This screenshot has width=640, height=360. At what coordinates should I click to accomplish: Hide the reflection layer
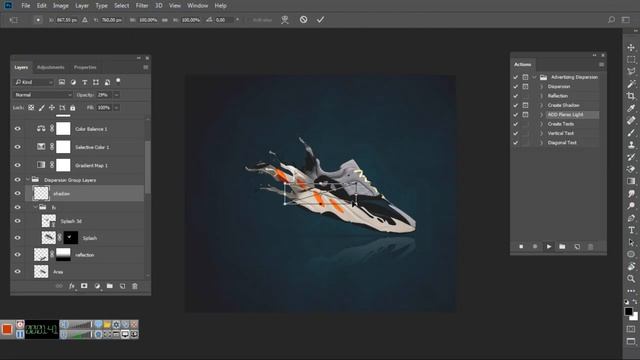pyautogui.click(x=18, y=255)
